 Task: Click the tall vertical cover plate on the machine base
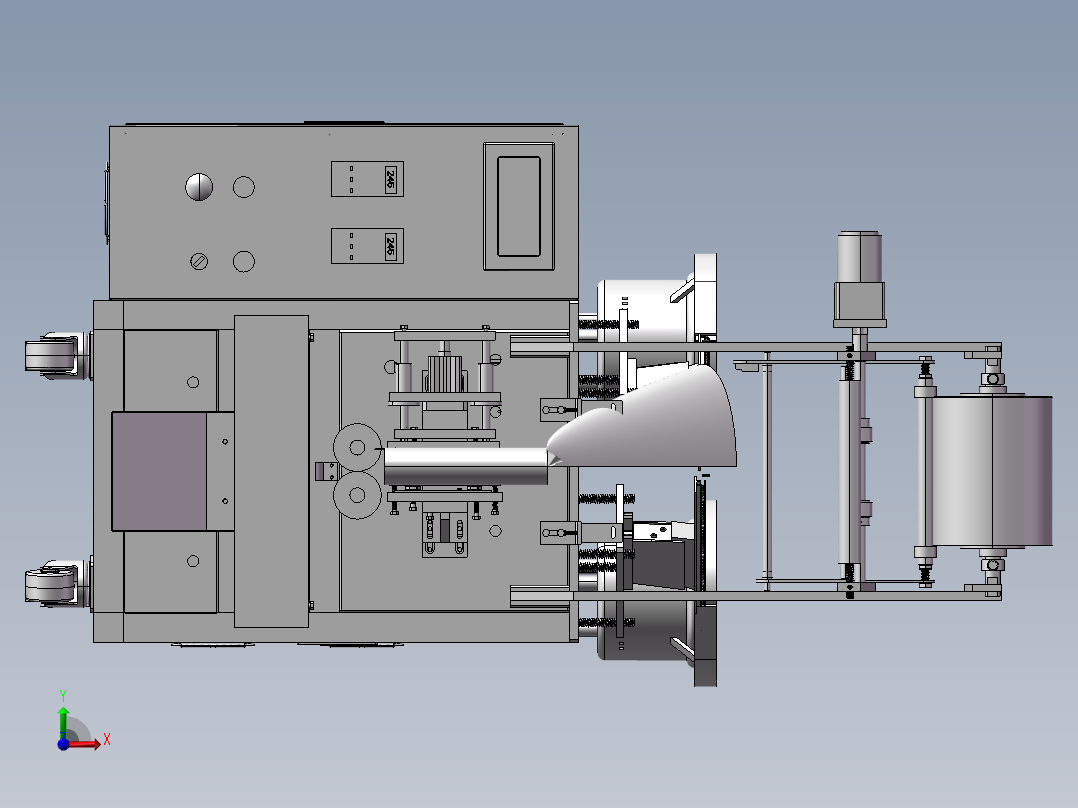point(271,471)
